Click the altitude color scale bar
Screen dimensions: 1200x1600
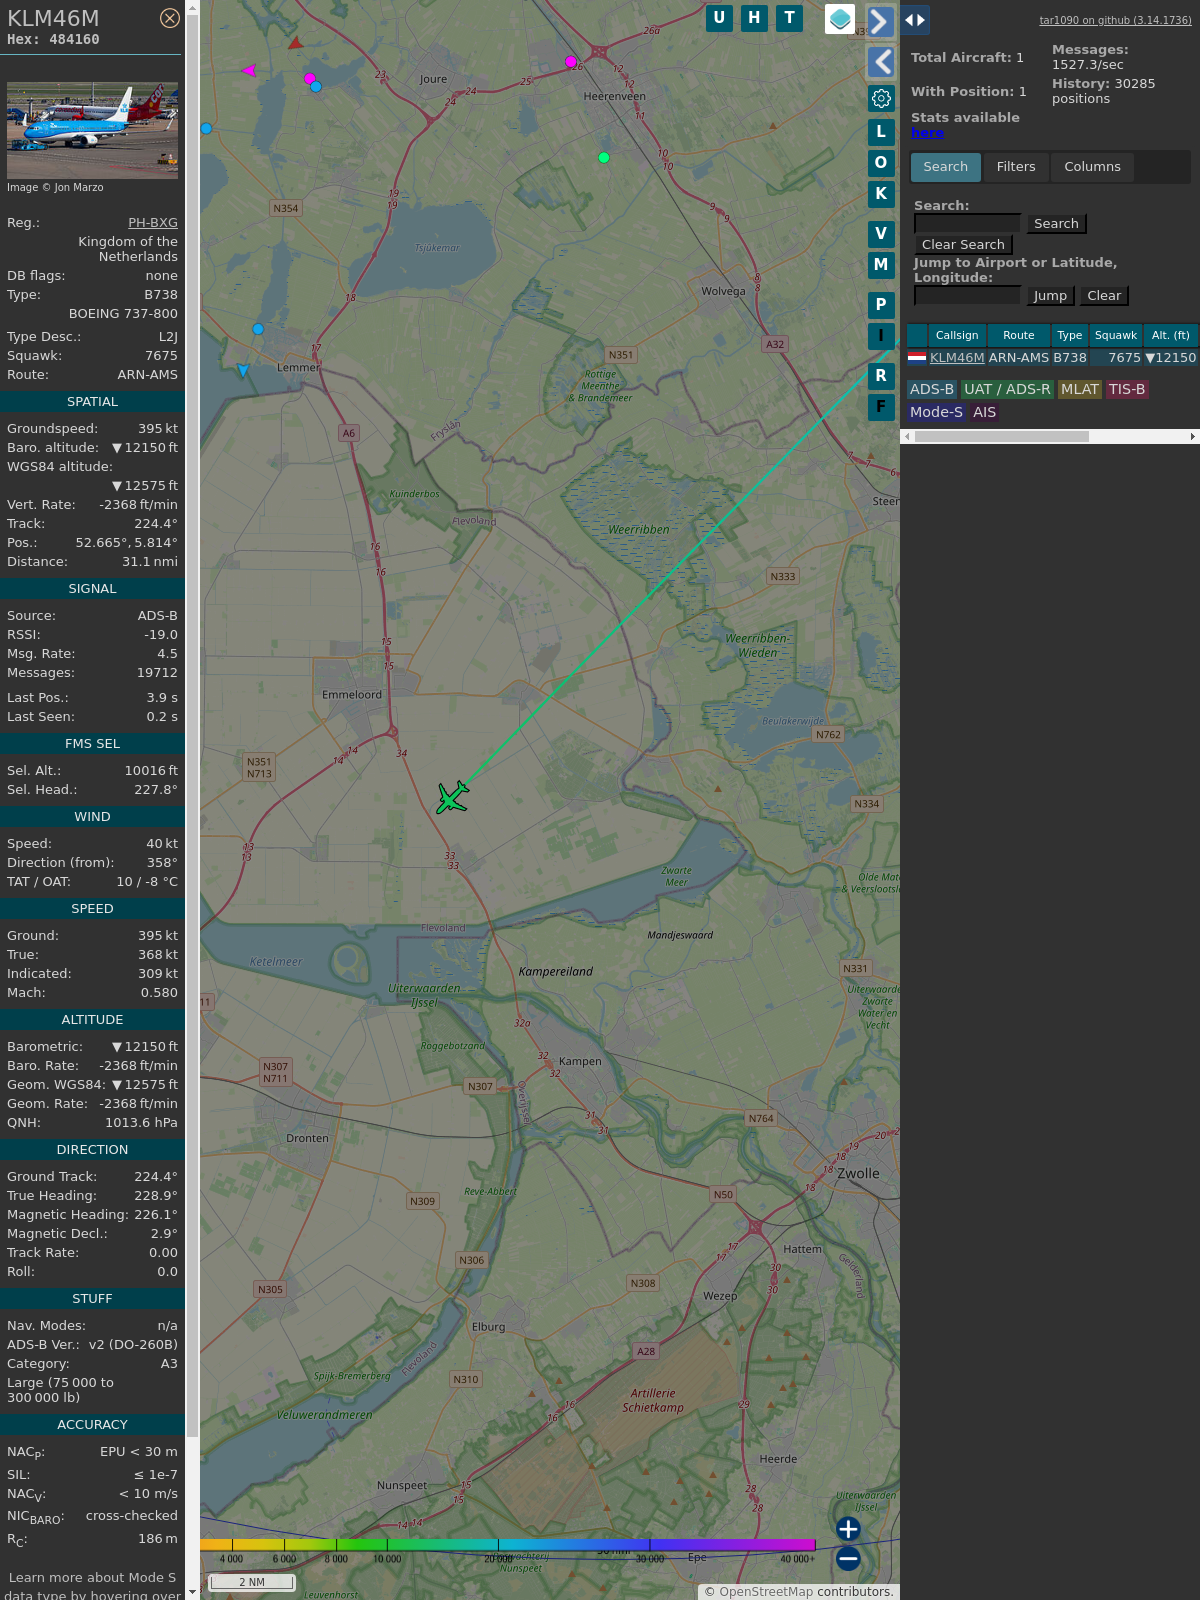click(508, 1545)
